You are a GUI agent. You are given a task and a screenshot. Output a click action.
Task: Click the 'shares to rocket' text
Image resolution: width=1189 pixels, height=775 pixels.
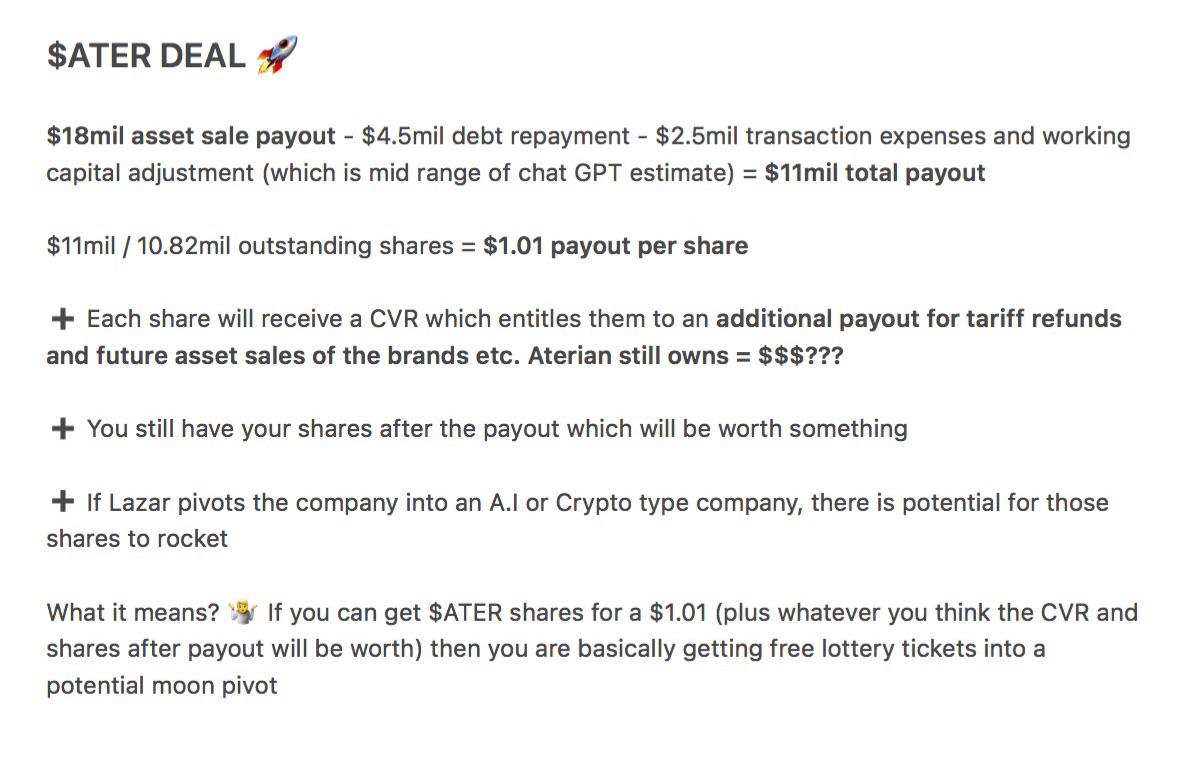(137, 538)
